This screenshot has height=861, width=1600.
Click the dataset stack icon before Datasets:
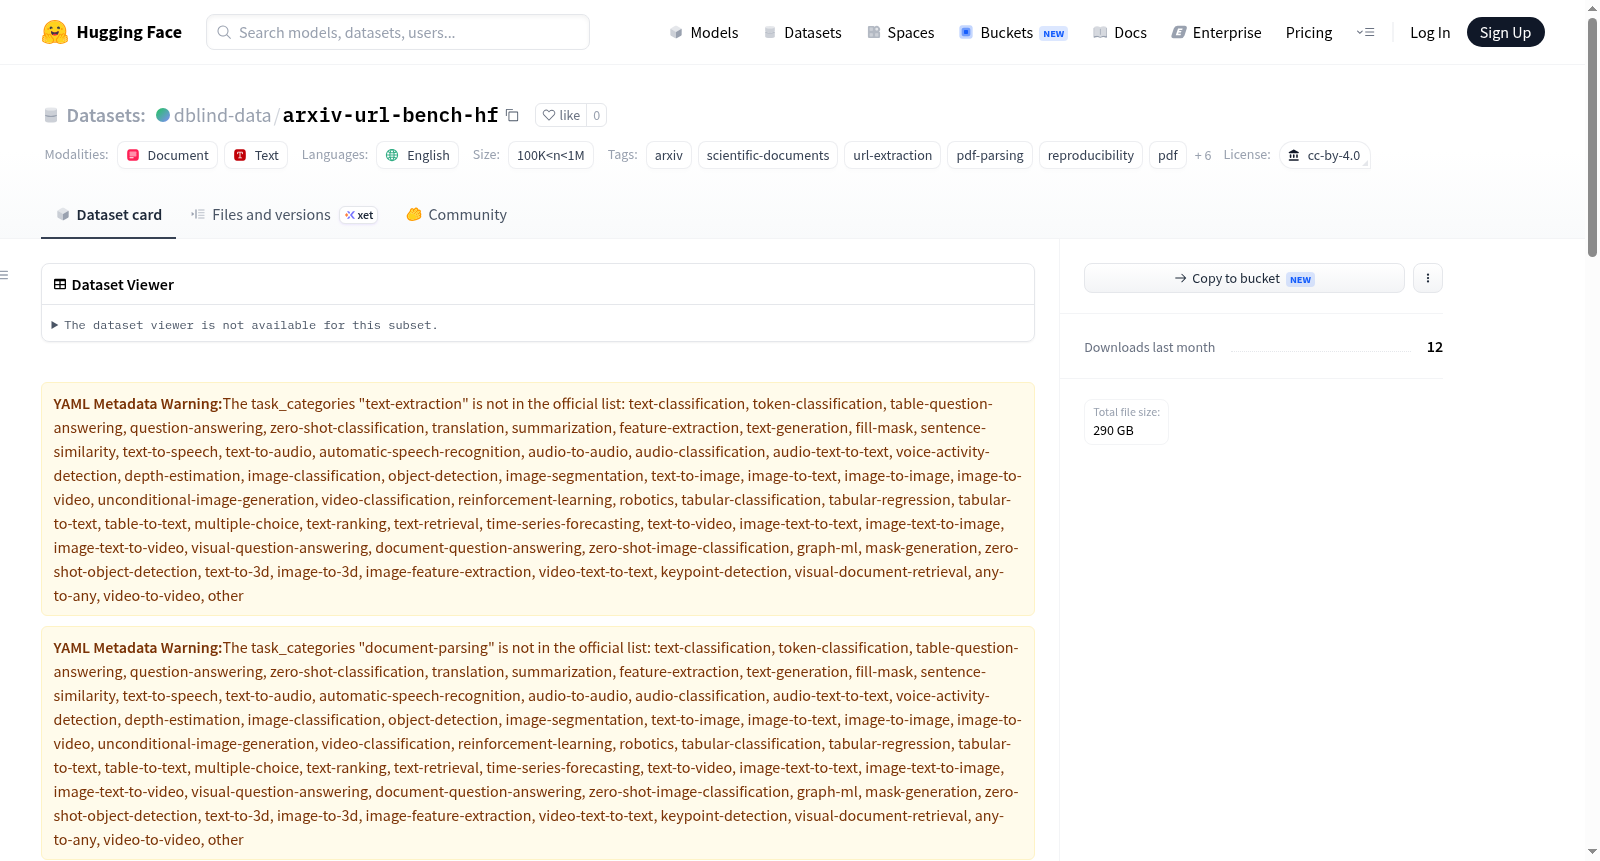51,116
